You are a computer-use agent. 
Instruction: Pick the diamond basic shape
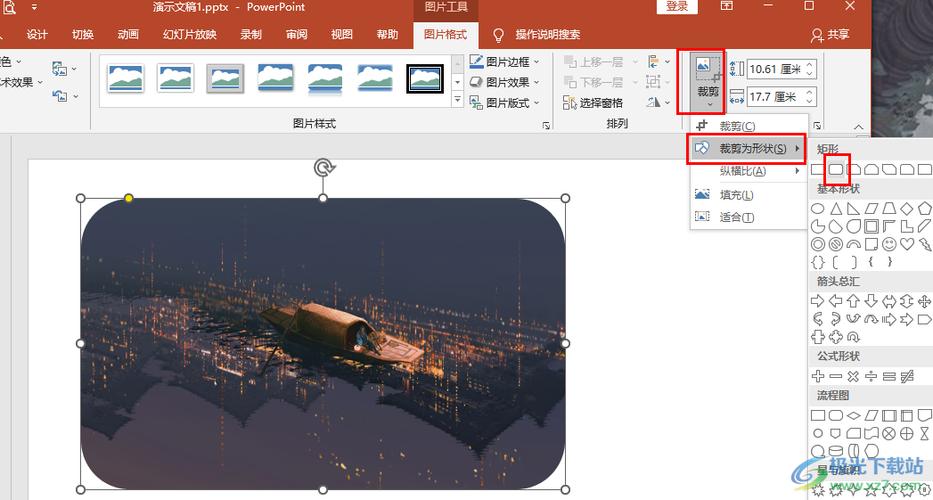(x=906, y=209)
